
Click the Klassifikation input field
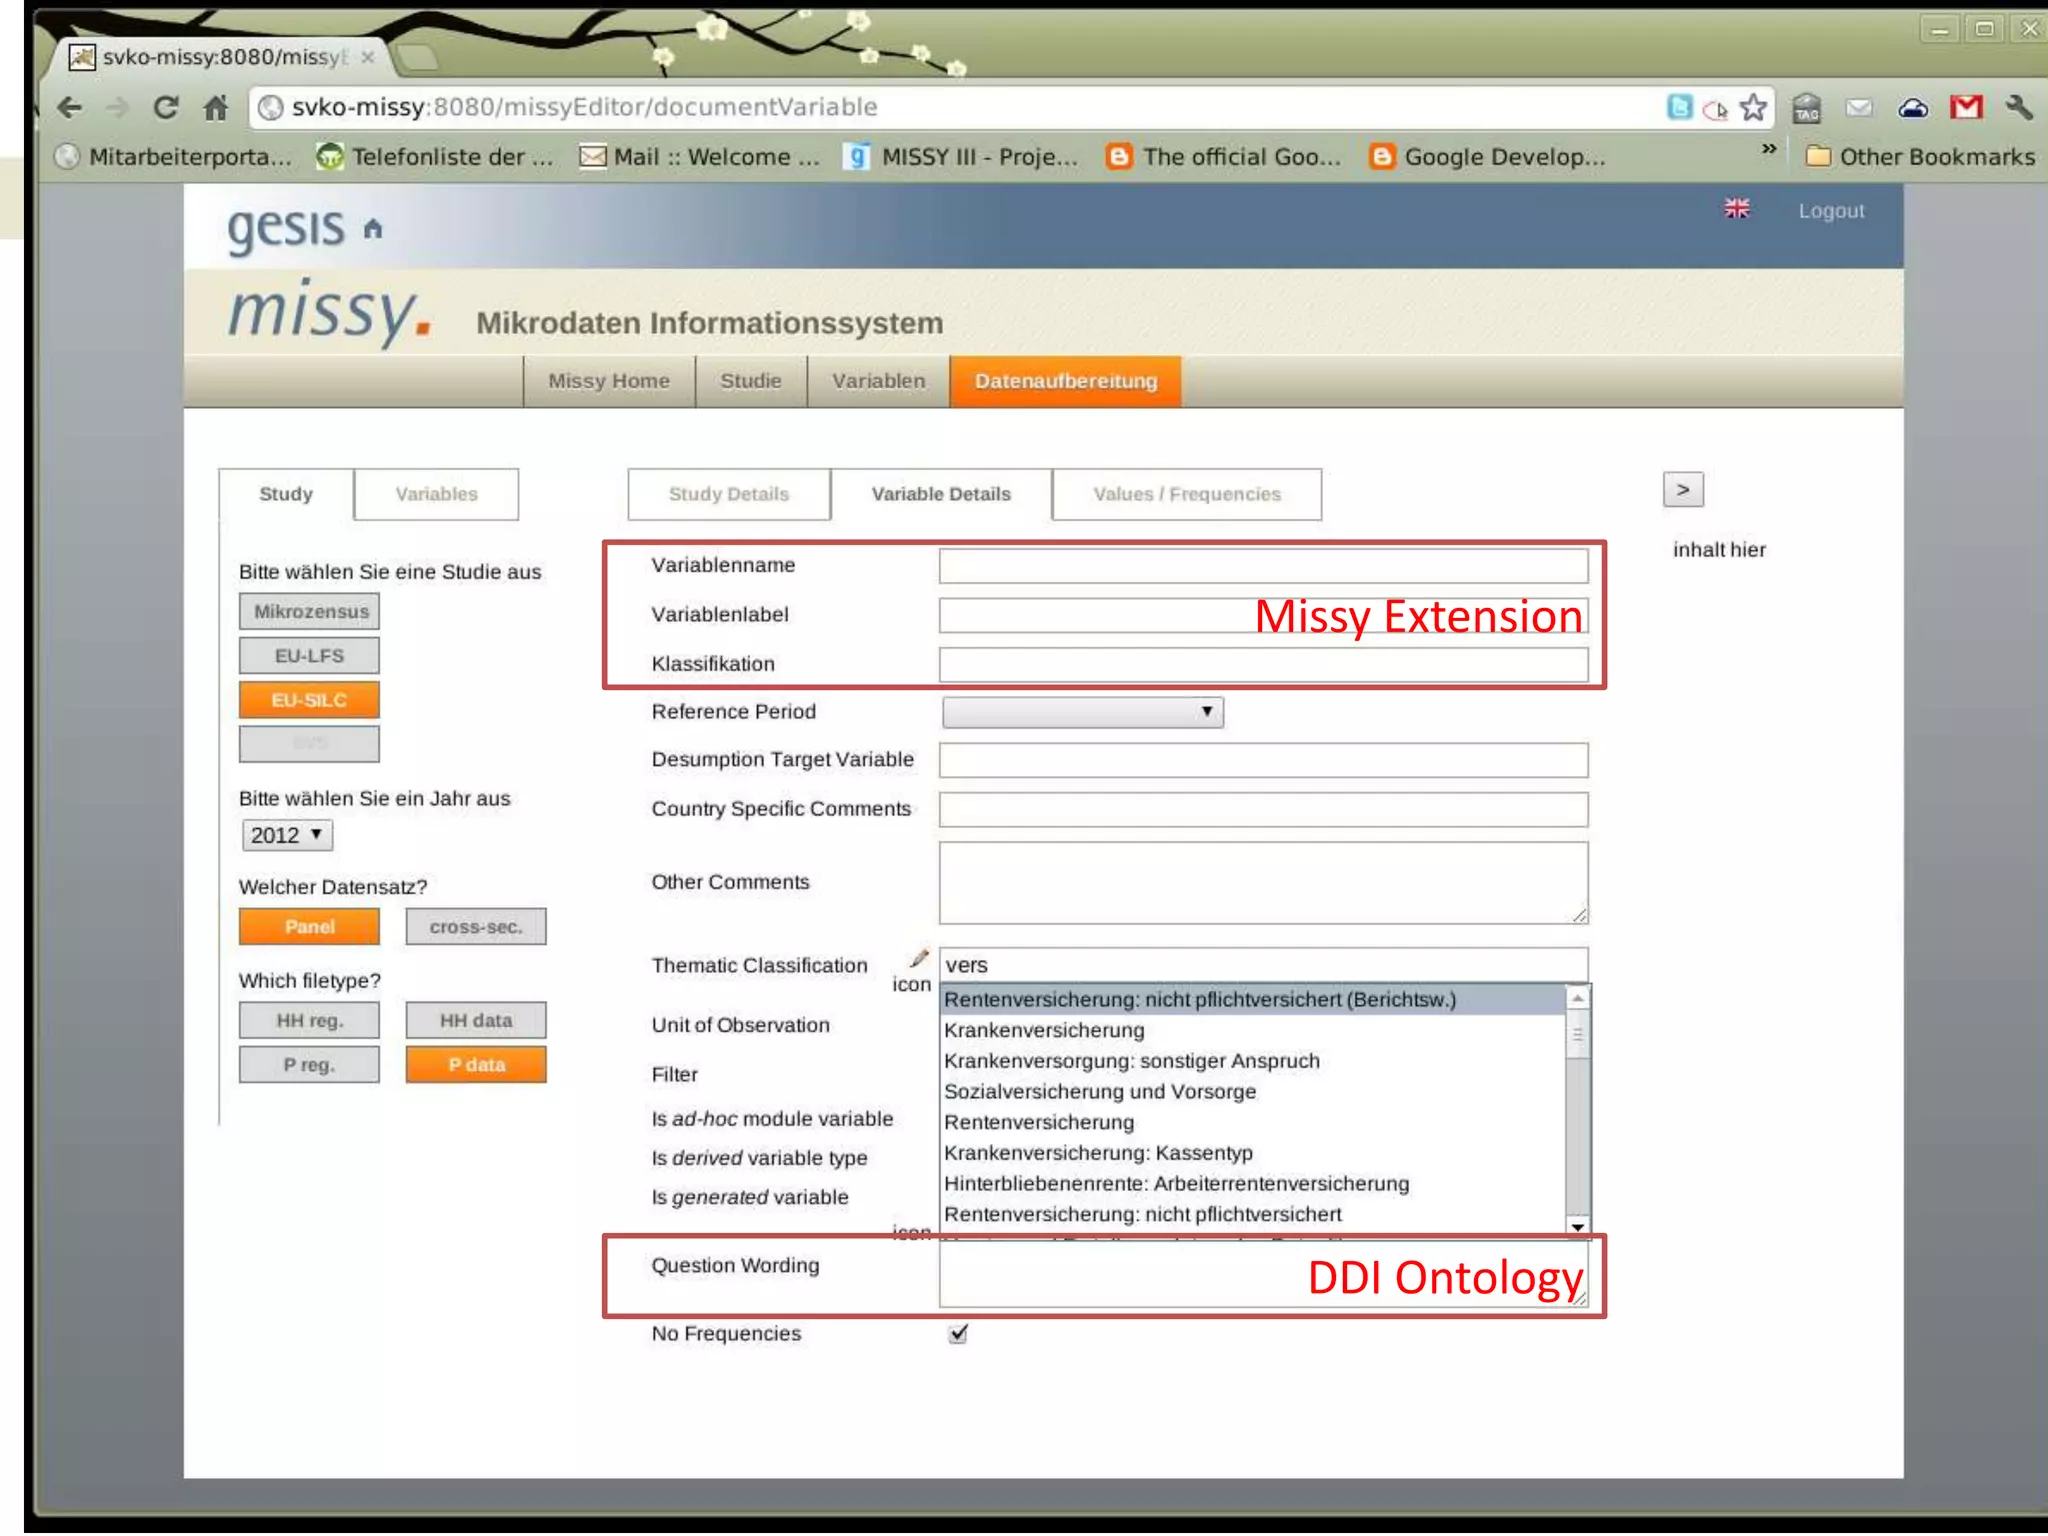[1263, 664]
